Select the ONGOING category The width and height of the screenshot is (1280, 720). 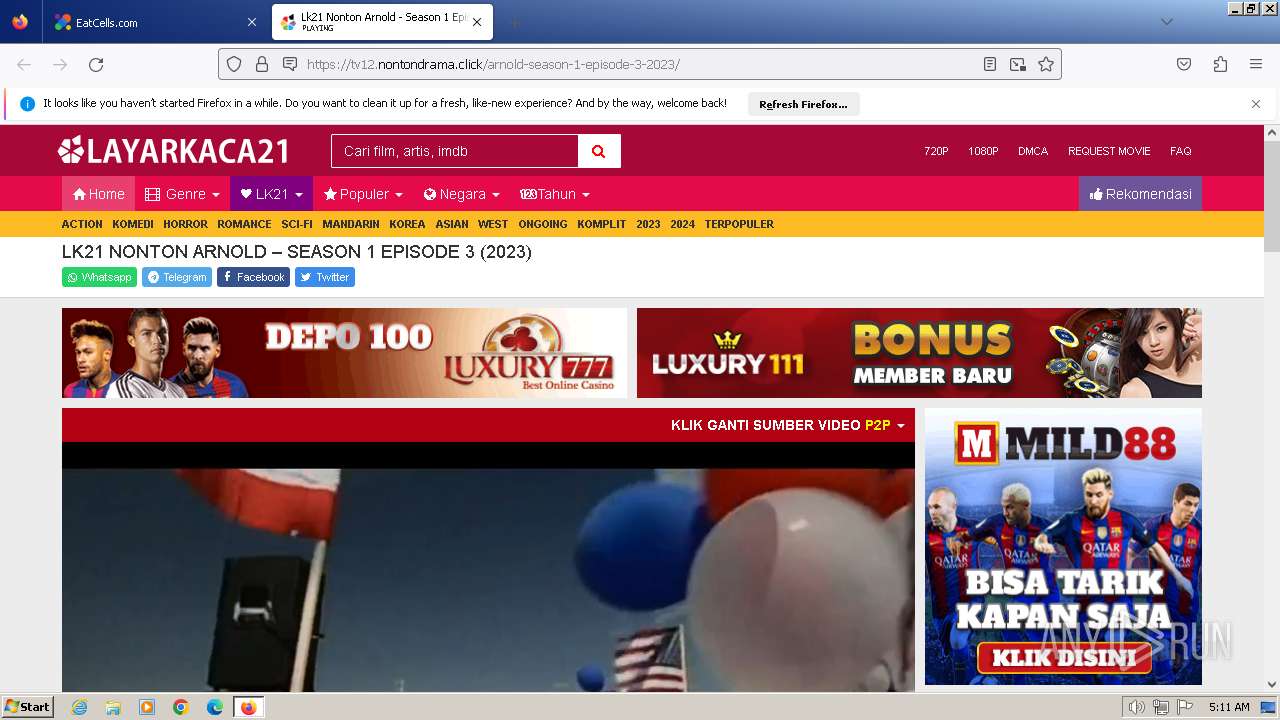[x=543, y=224]
